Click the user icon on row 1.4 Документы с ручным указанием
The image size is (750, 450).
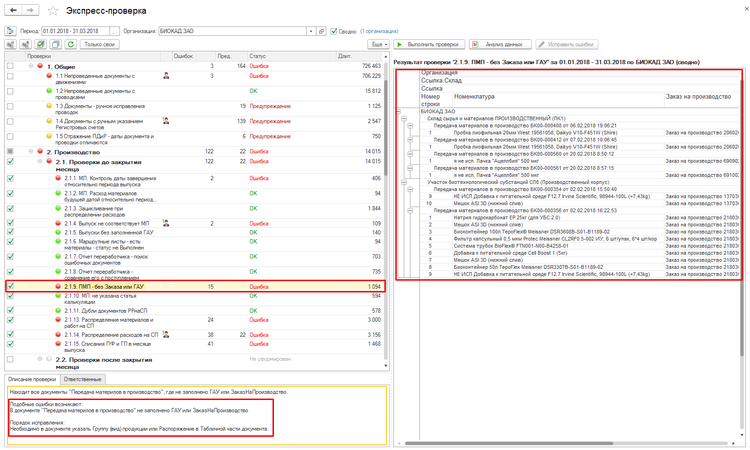166,121
